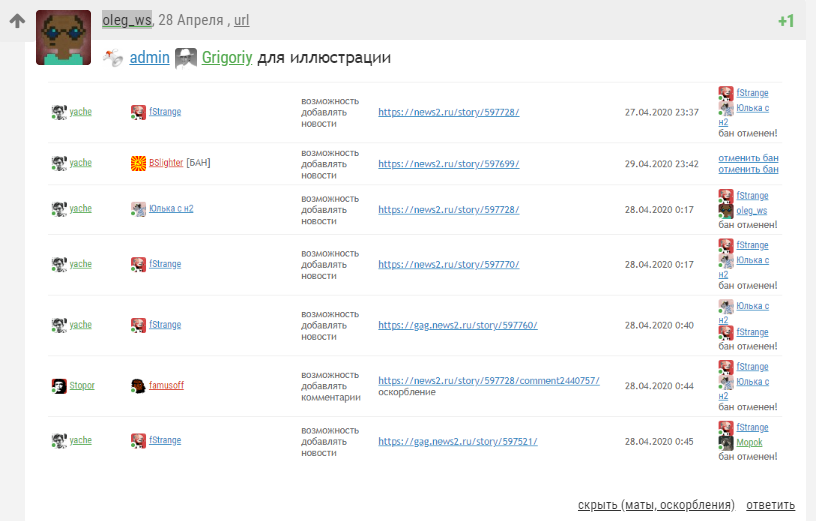Image resolution: width=816 pixels, height=521 pixels.
Task: Click "скрыть (маты, оскорбления)" link
Action: (656, 504)
